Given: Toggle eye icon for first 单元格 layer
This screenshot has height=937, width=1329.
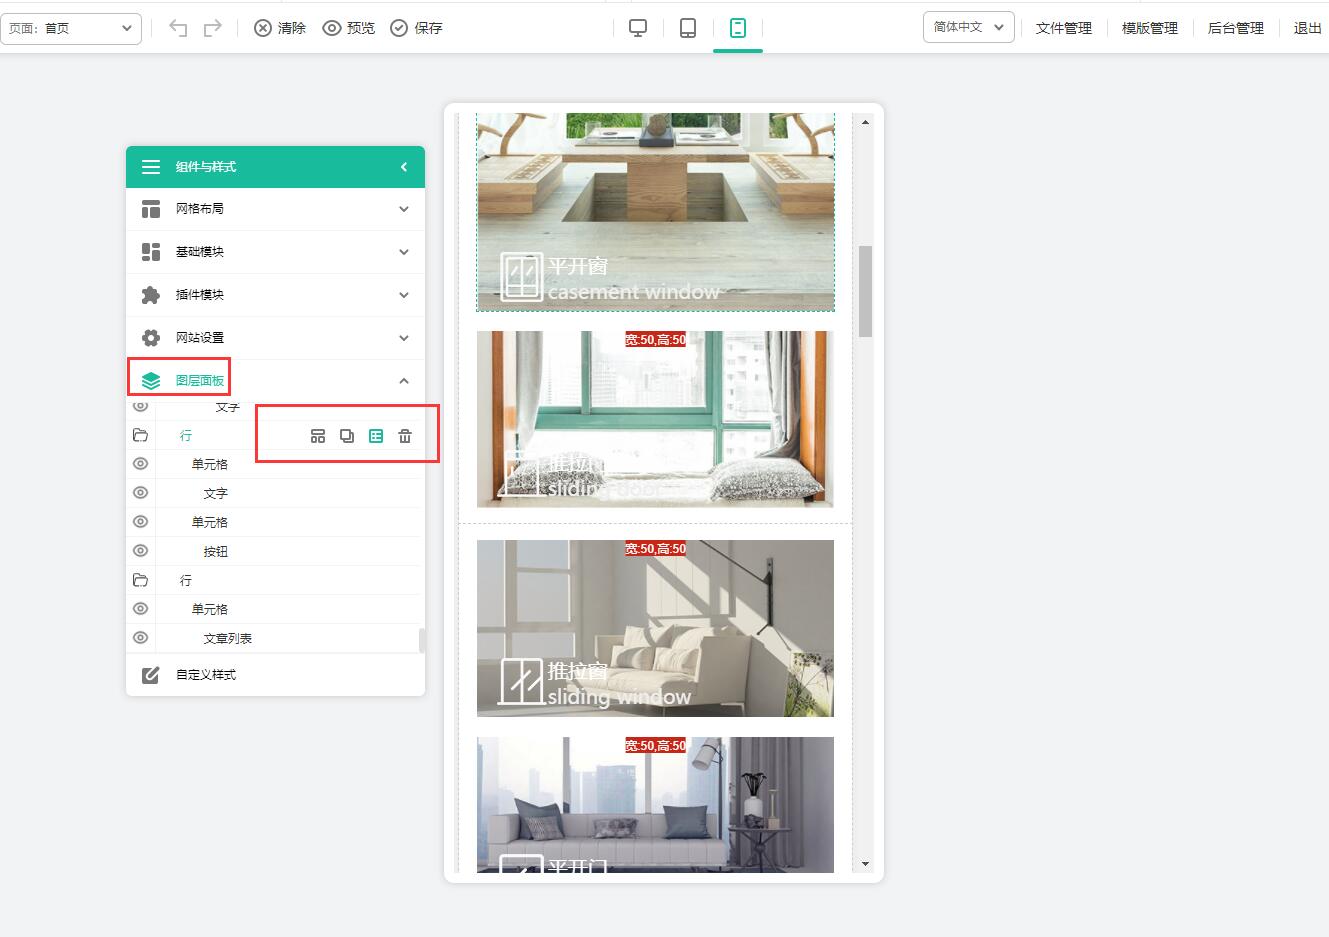Looking at the screenshot, I should point(141,464).
